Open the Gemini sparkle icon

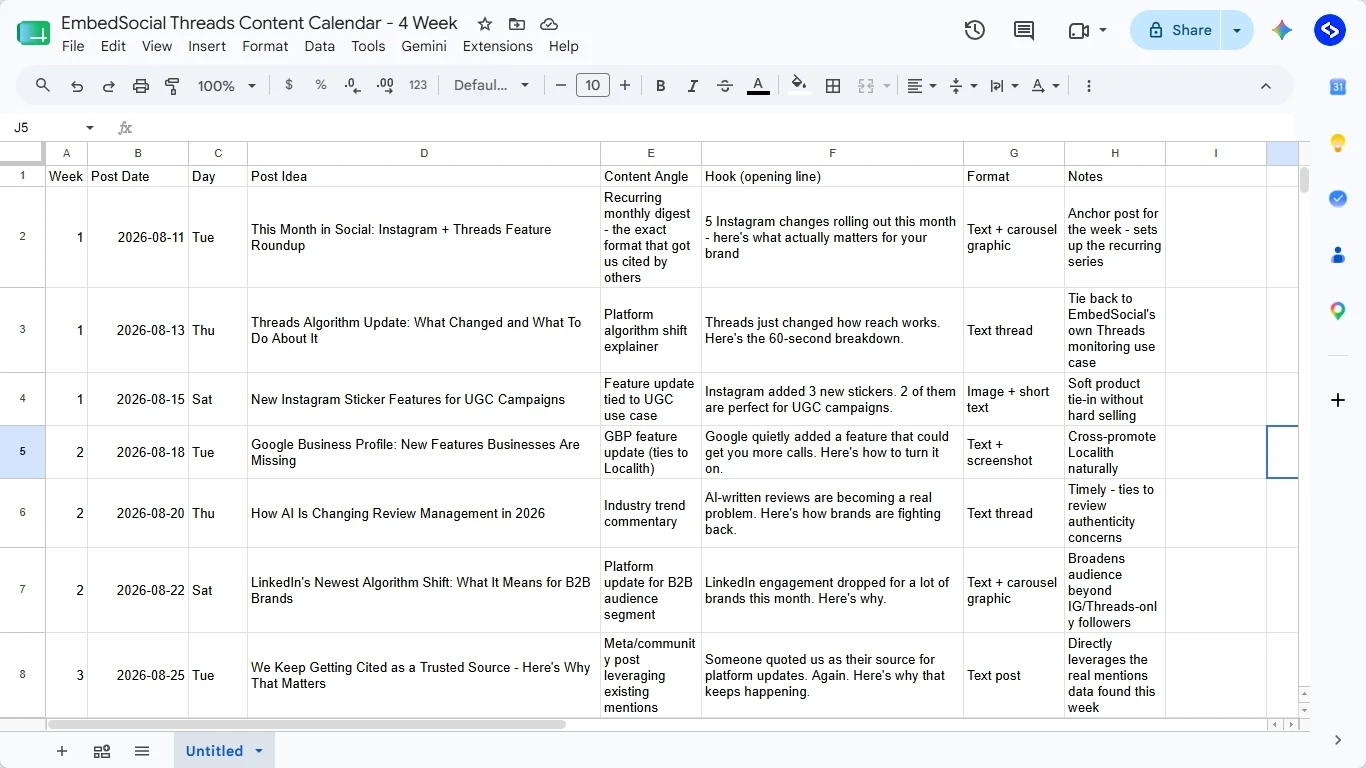coord(1282,30)
